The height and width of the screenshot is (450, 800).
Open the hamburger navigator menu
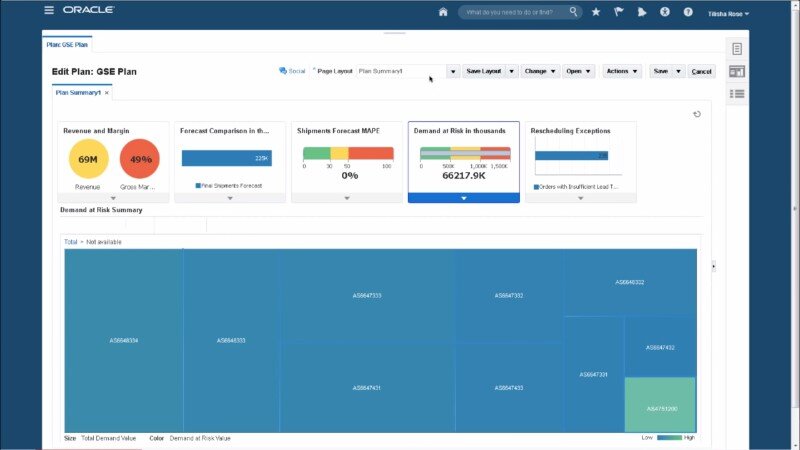click(49, 10)
